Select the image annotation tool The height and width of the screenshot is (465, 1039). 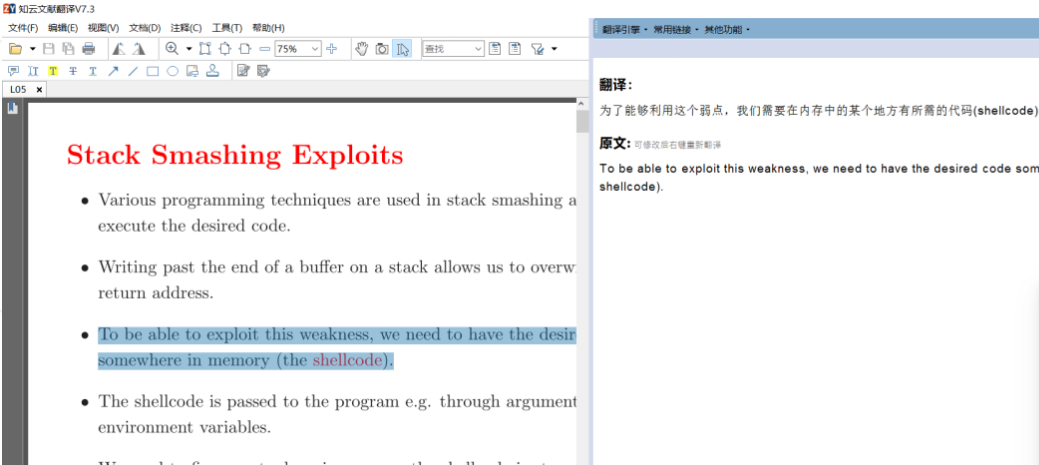click(192, 71)
